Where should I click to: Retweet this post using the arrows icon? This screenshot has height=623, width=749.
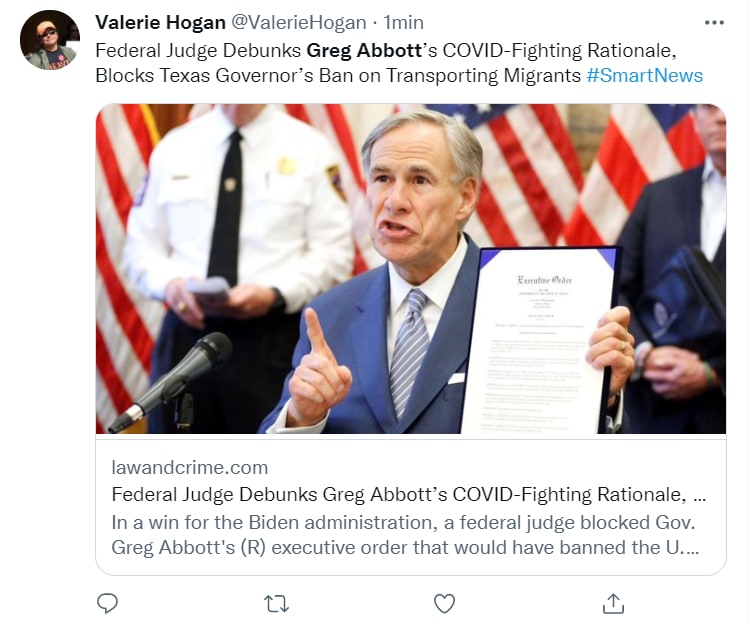[276, 603]
